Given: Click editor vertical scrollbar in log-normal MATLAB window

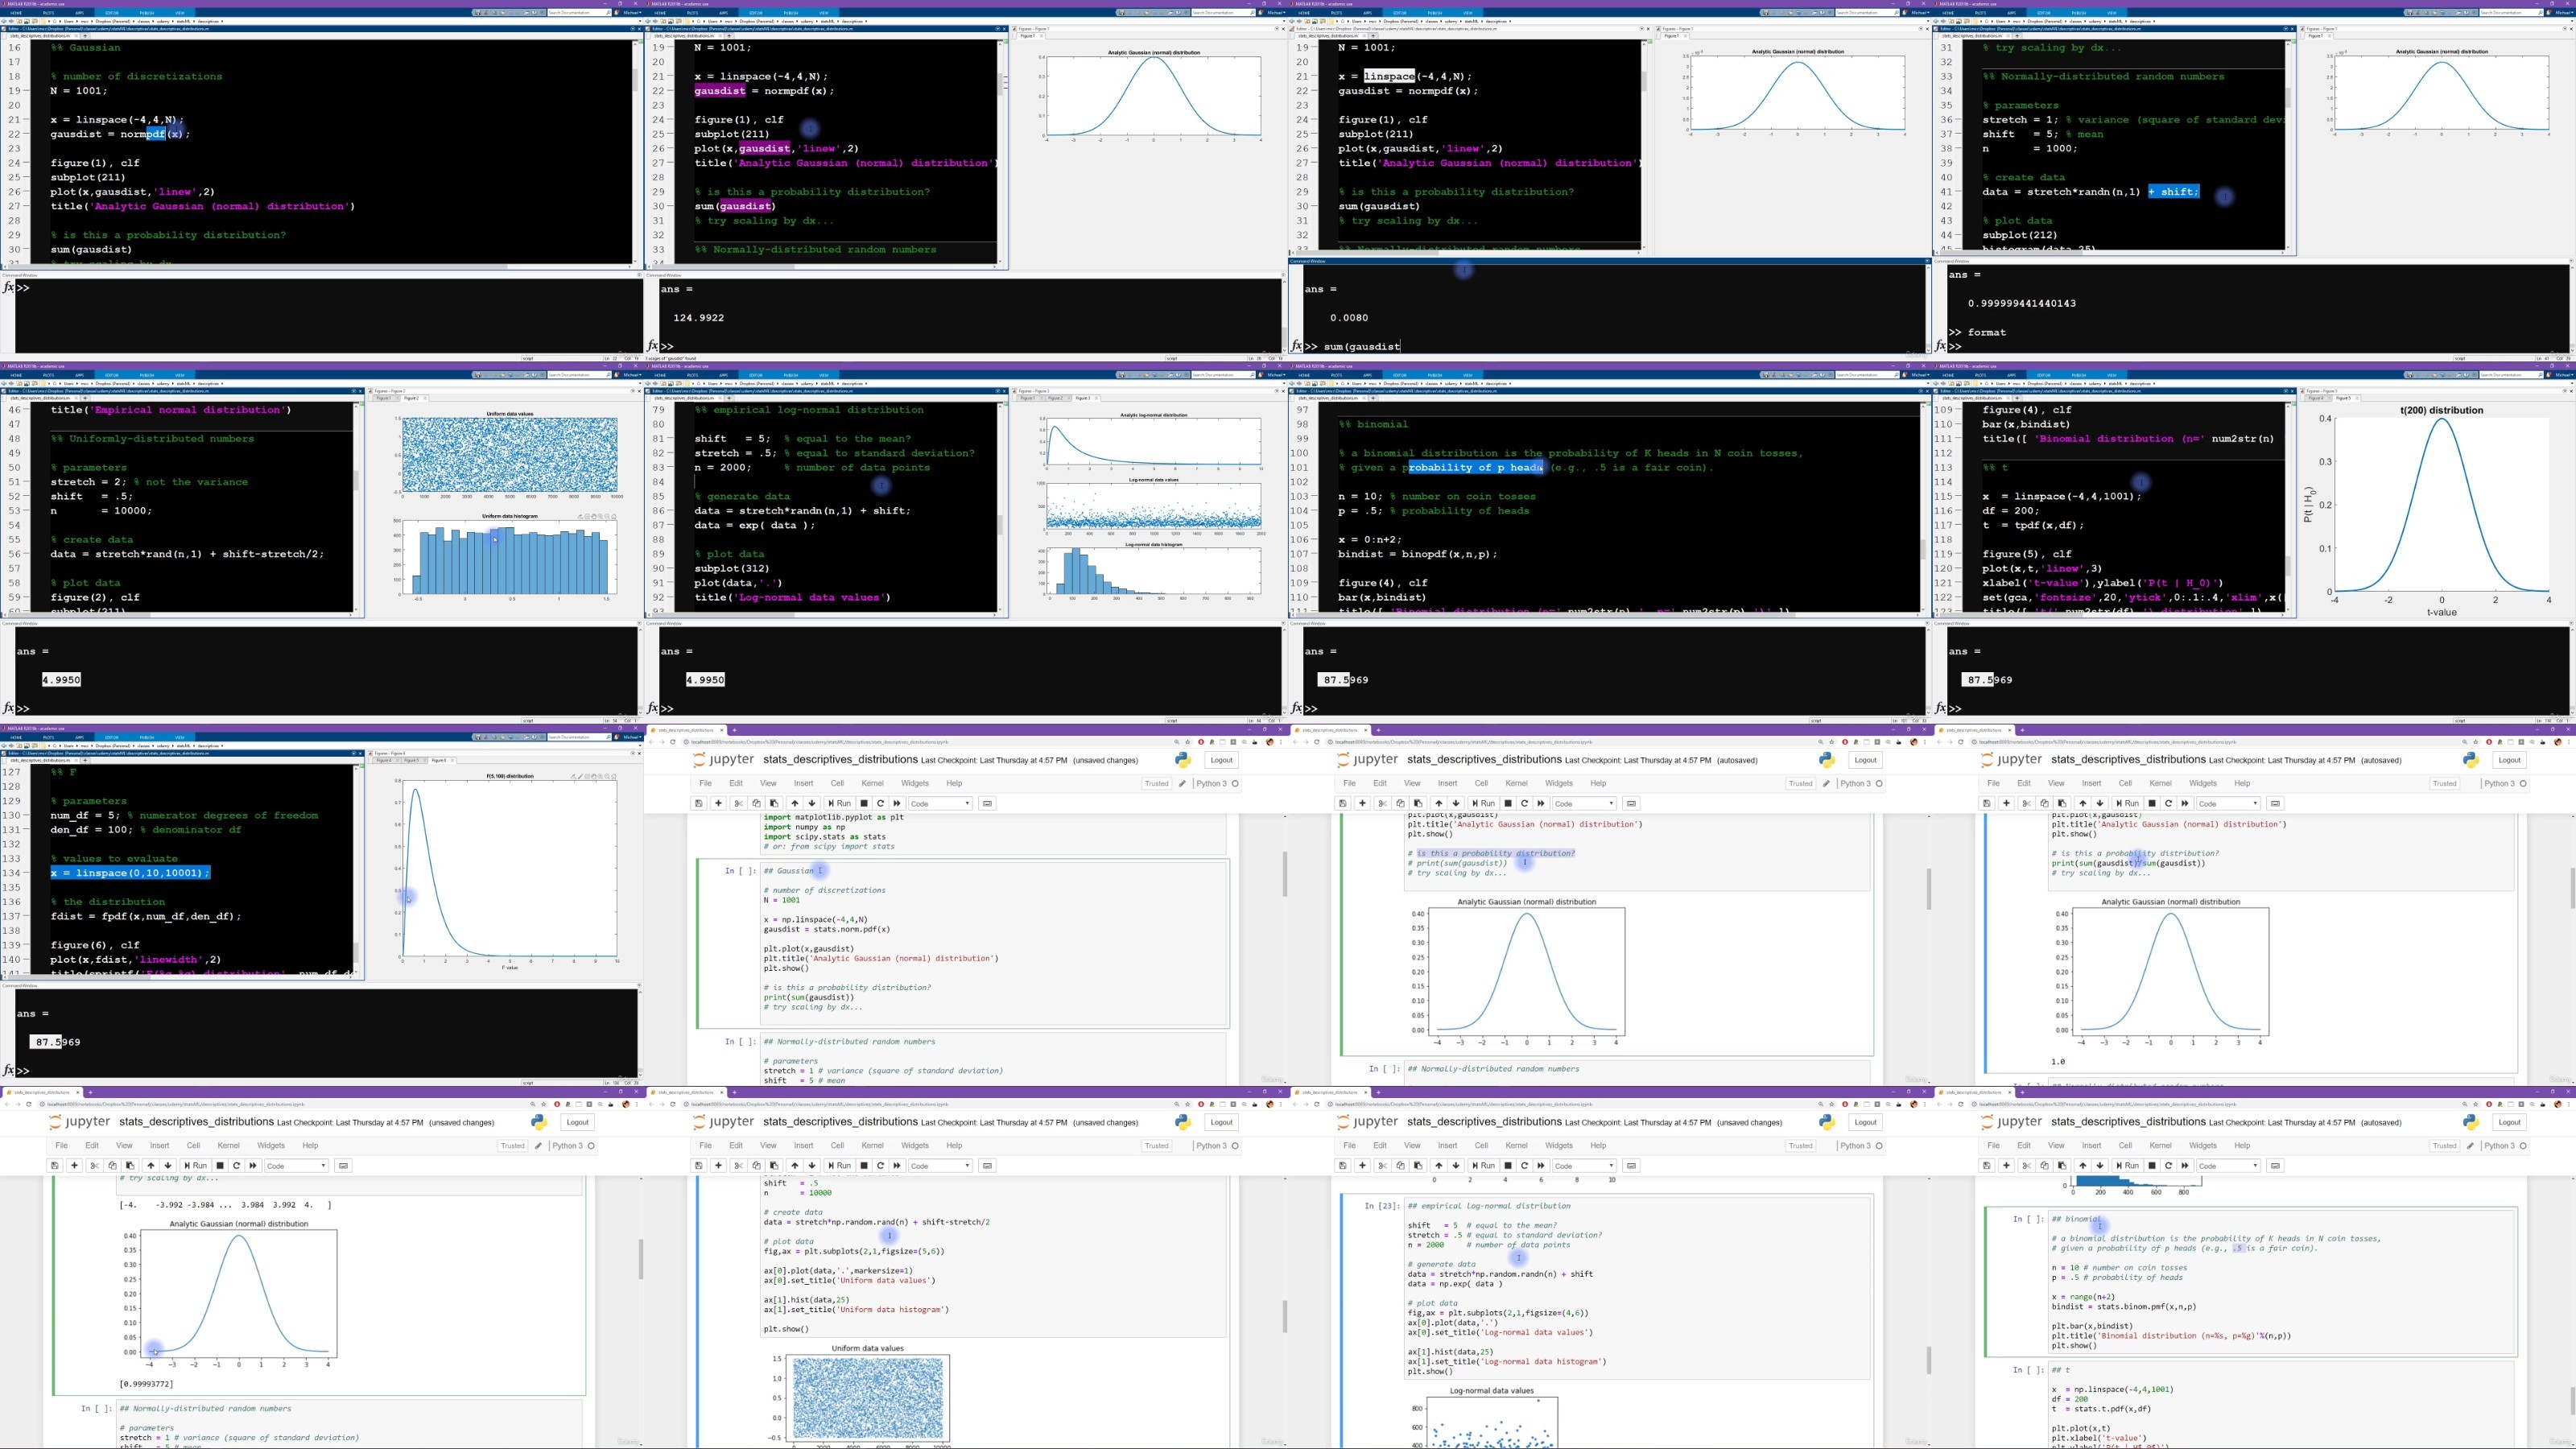Looking at the screenshot, I should click(x=1000, y=524).
